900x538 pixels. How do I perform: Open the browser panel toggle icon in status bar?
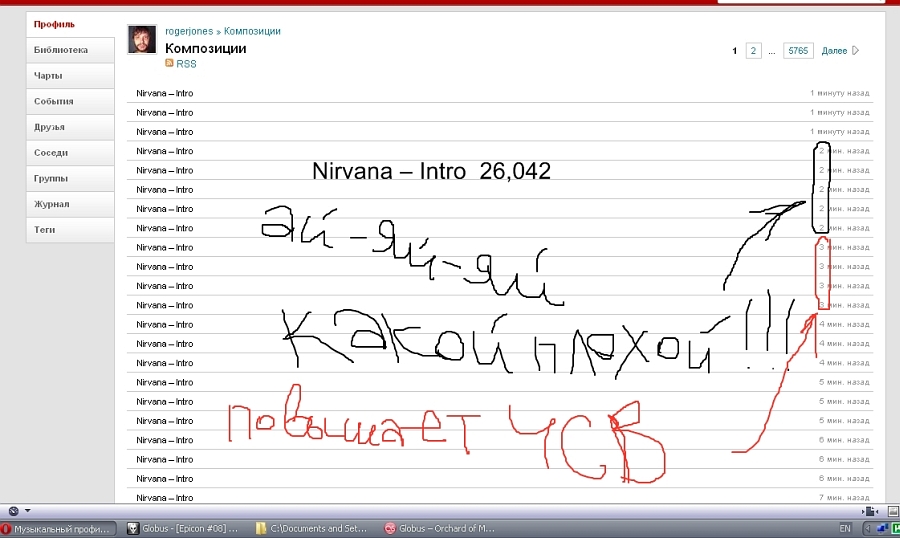[13, 511]
